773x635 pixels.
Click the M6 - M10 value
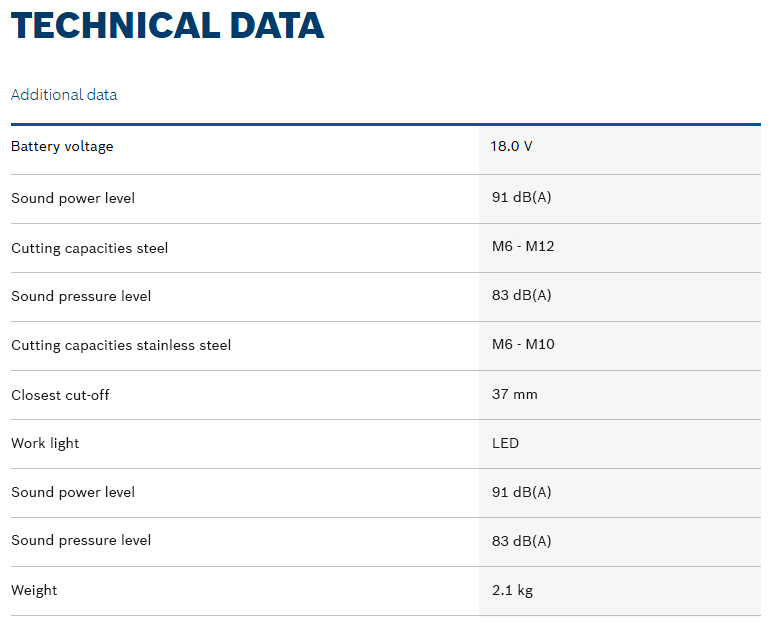[523, 344]
